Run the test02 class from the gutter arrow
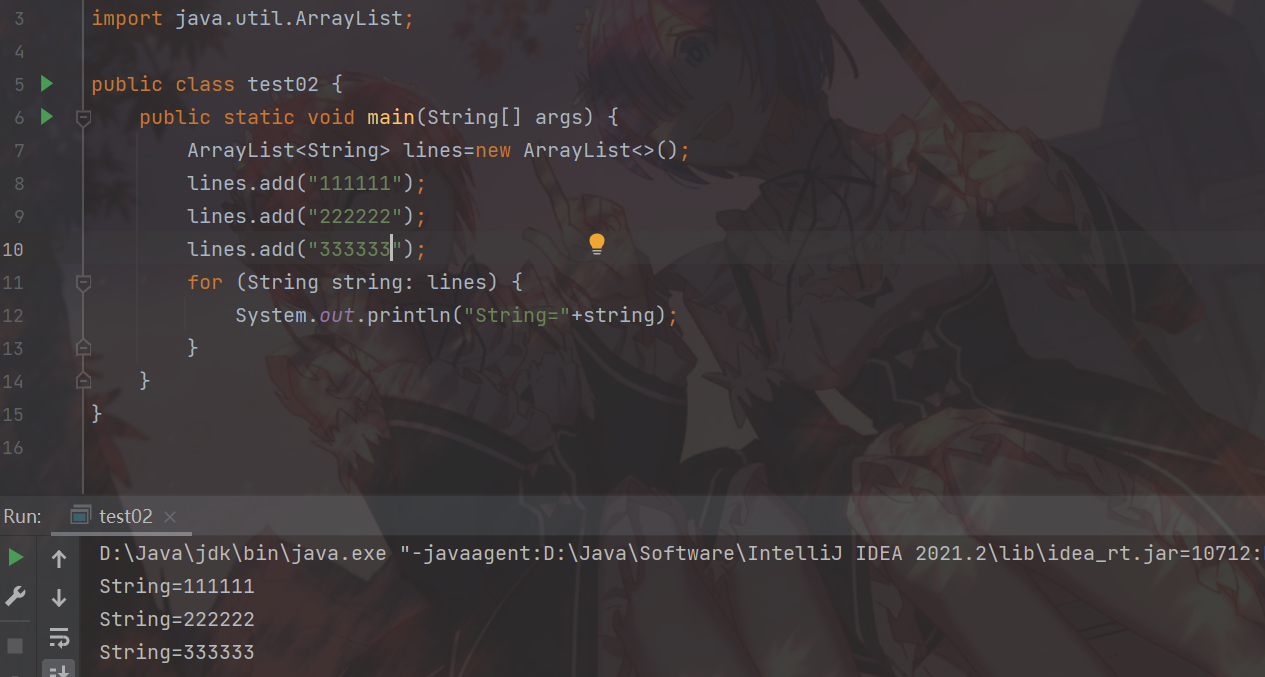1265x677 pixels. (46, 84)
